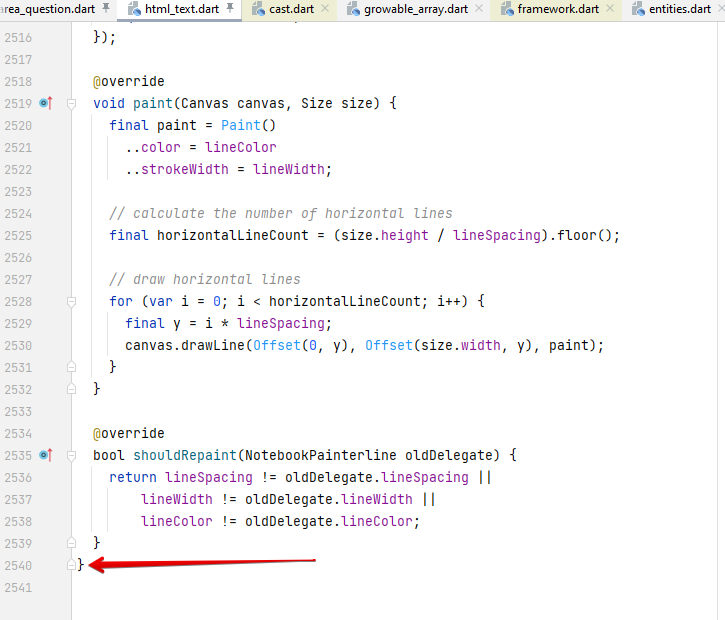Click Dart file icon on framework.dart tab
Viewport: 725px width, 620px height.
click(x=507, y=9)
